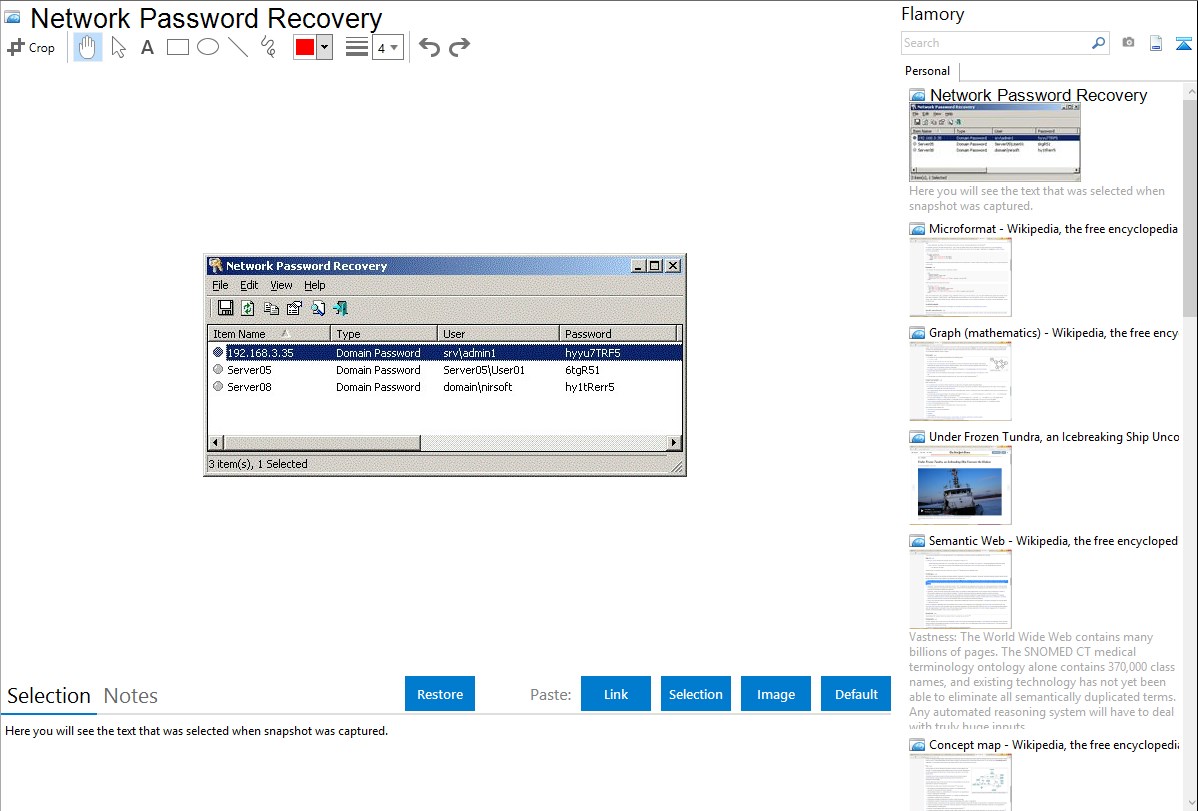Image resolution: width=1198 pixels, height=811 pixels.
Task: Select the arrow pointer tool
Action: (x=118, y=47)
